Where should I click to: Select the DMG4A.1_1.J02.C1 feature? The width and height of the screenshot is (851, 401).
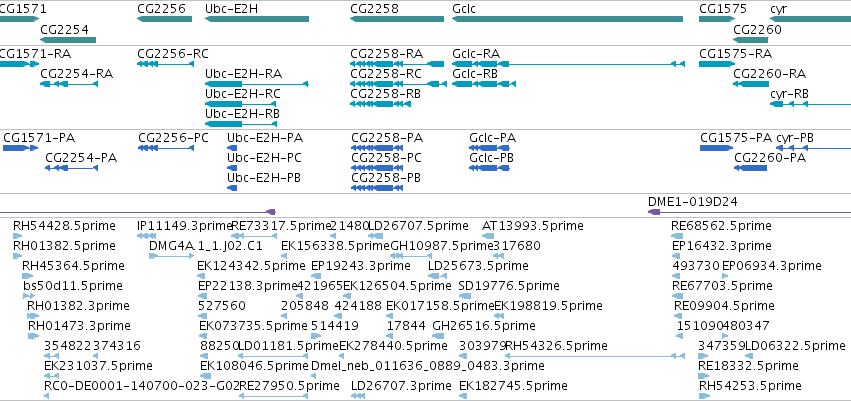[172, 256]
